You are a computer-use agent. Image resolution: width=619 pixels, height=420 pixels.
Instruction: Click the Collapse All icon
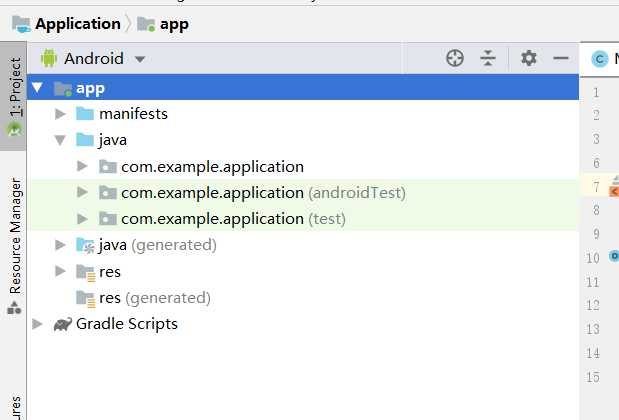(488, 58)
